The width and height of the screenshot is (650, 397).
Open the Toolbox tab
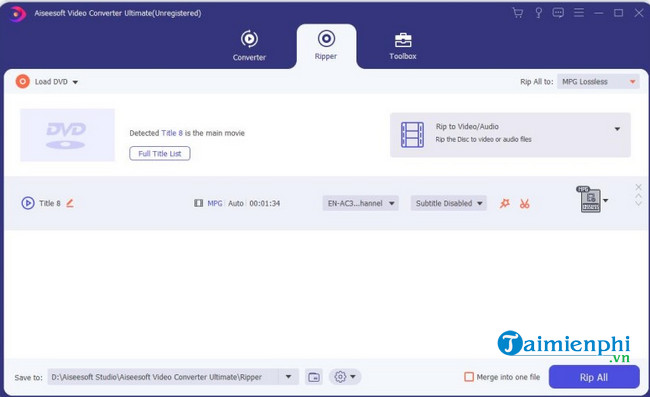403,46
